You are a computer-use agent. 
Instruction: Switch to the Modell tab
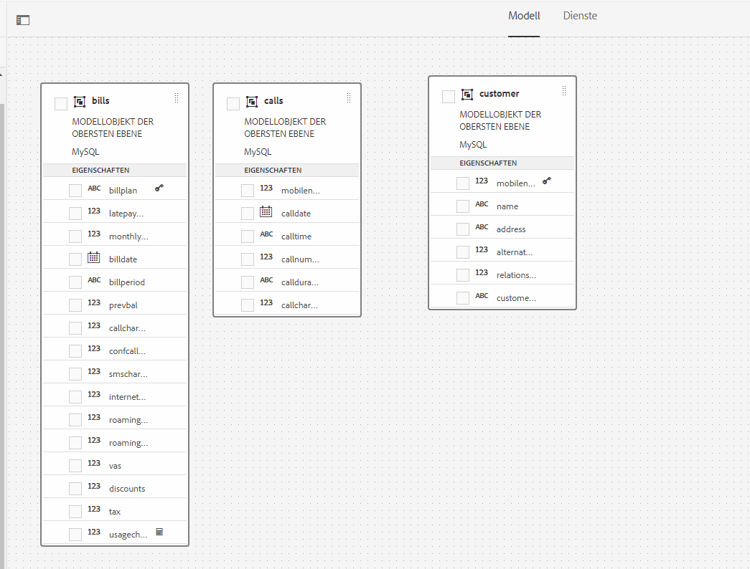click(x=524, y=16)
